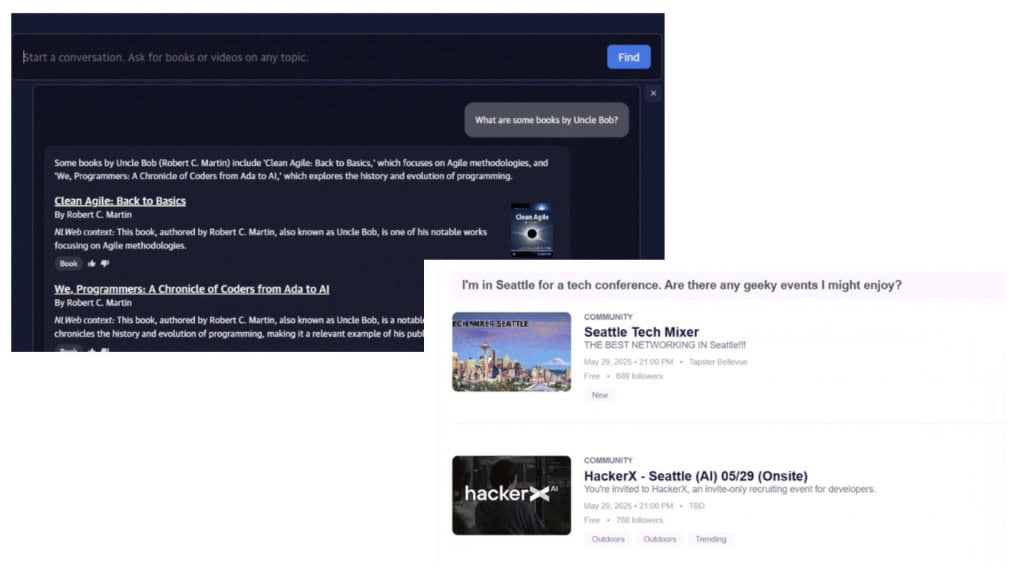Click 'THE BEST NETWORKING IN Seattle!!!' subtitle
The width and height of the screenshot is (1024, 576).
pos(665,345)
